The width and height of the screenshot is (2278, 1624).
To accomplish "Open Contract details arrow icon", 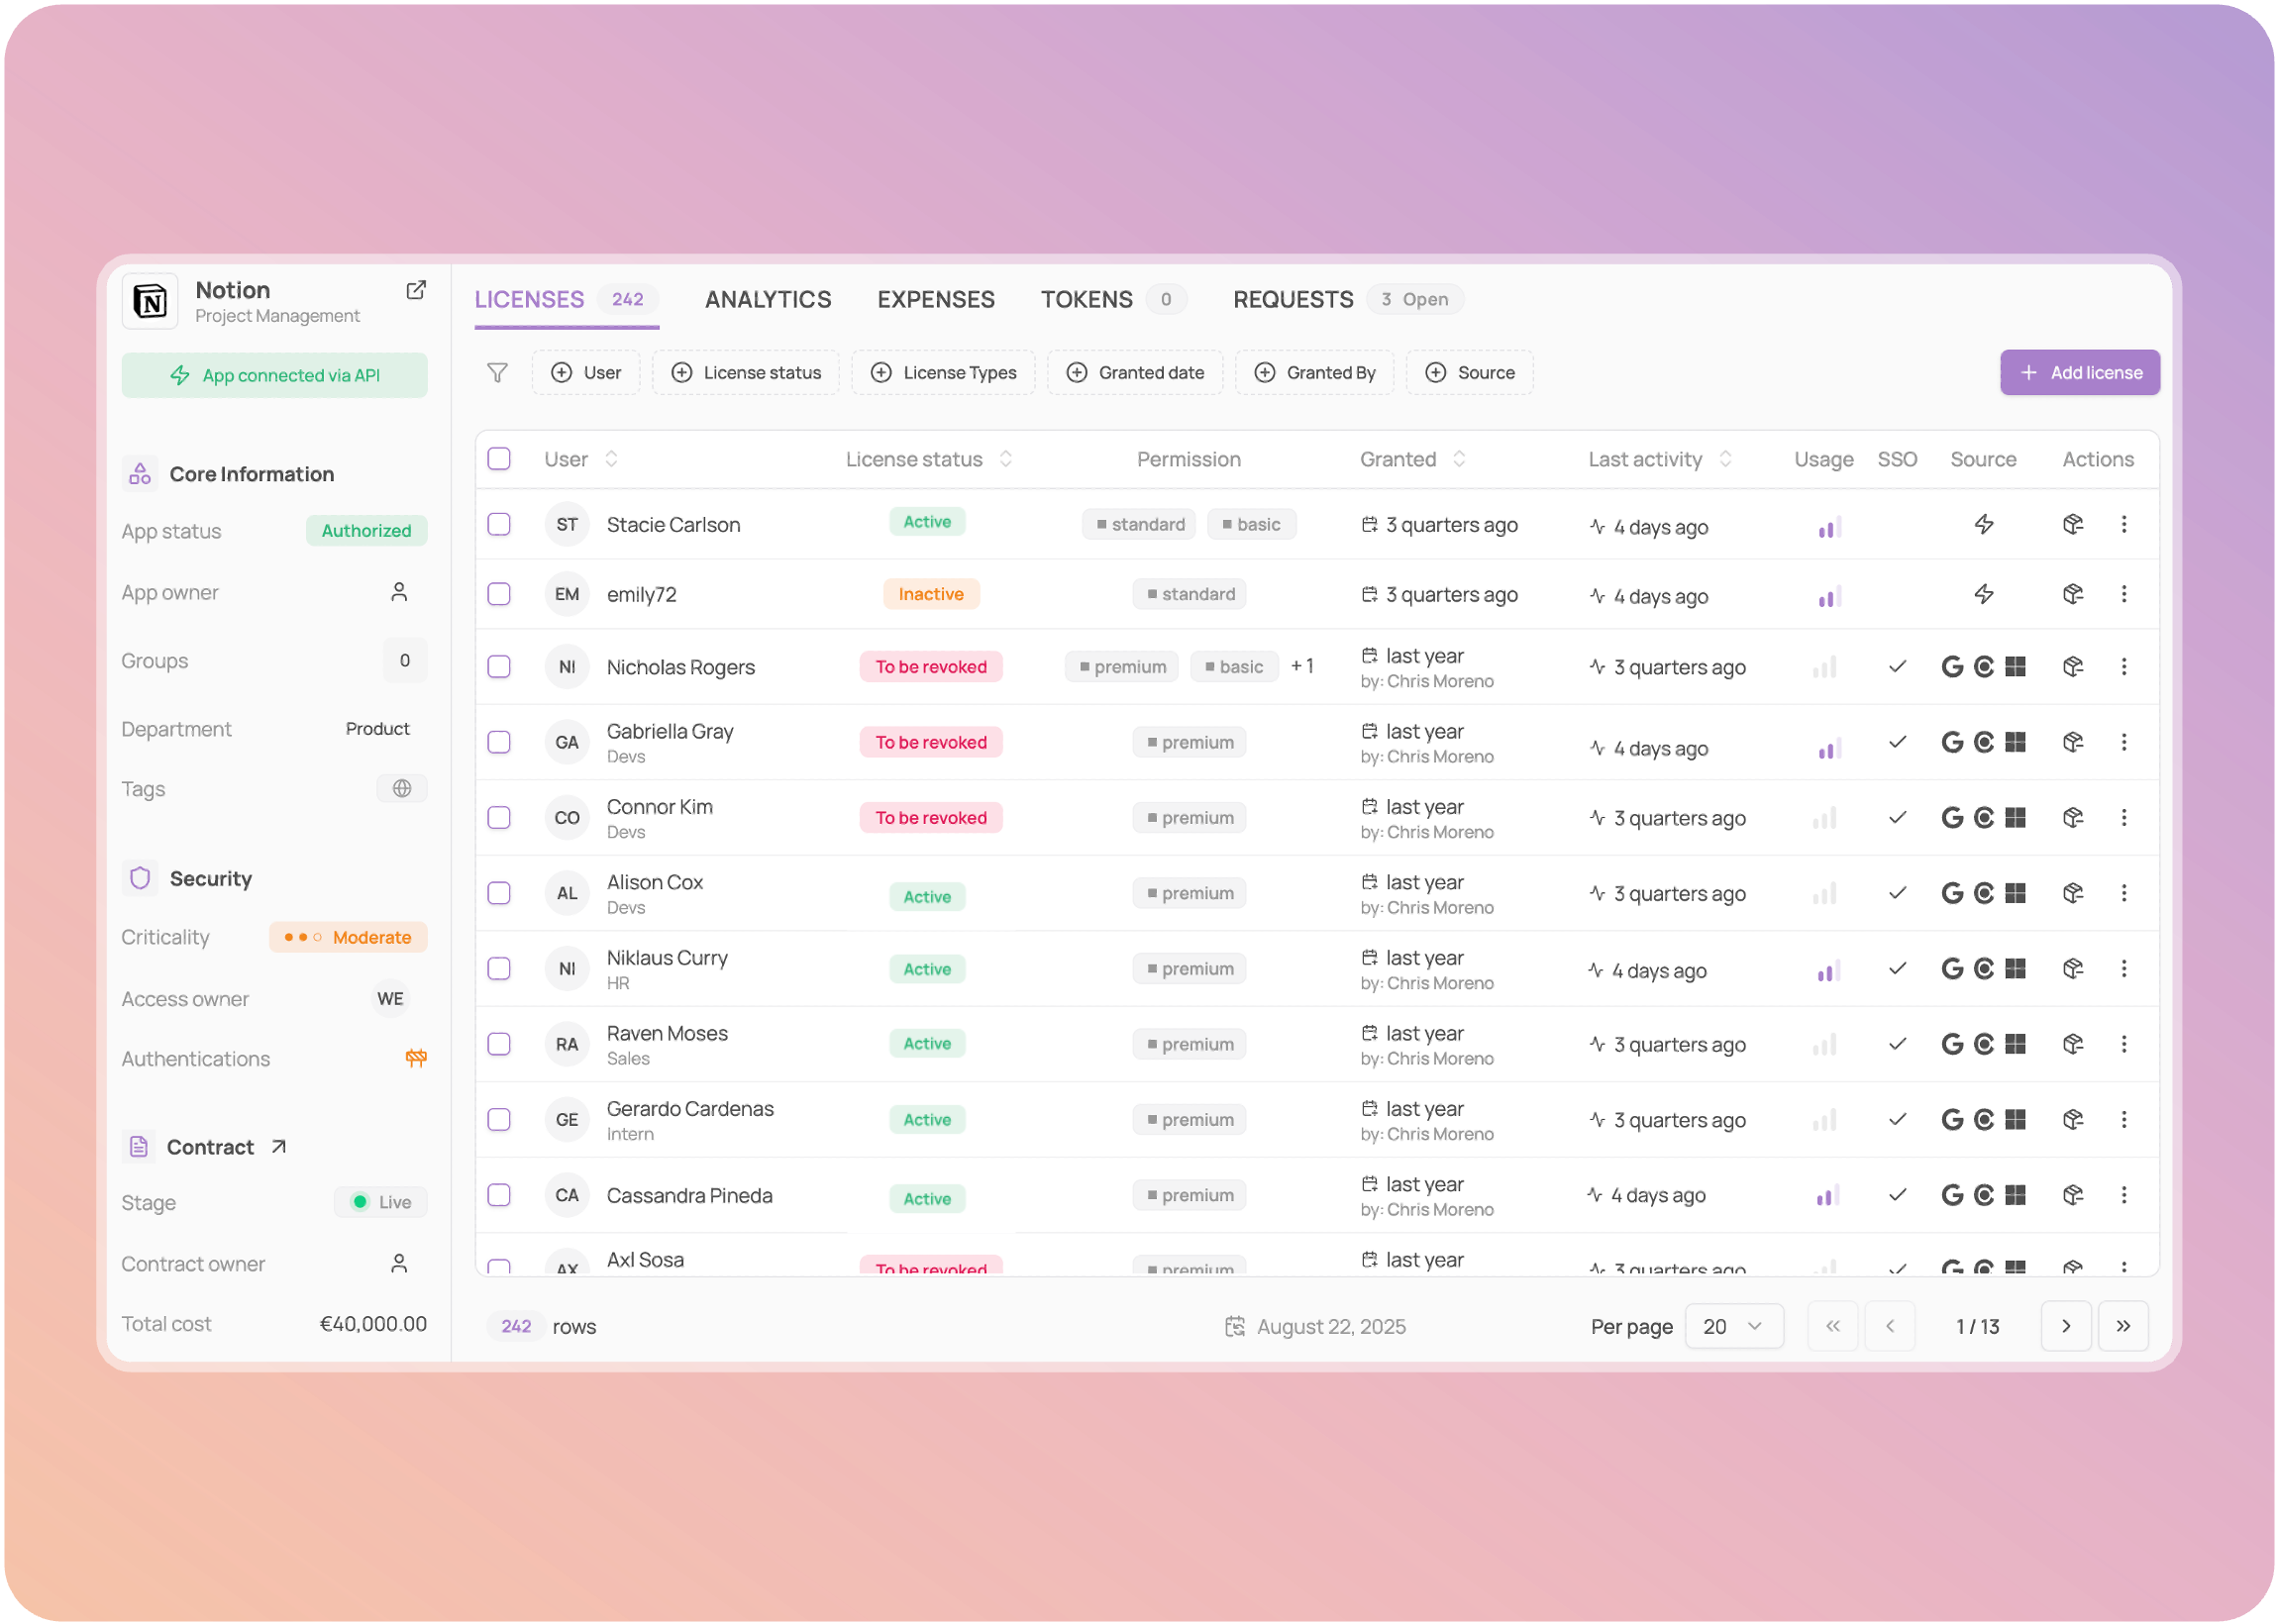I will pyautogui.click(x=279, y=1147).
